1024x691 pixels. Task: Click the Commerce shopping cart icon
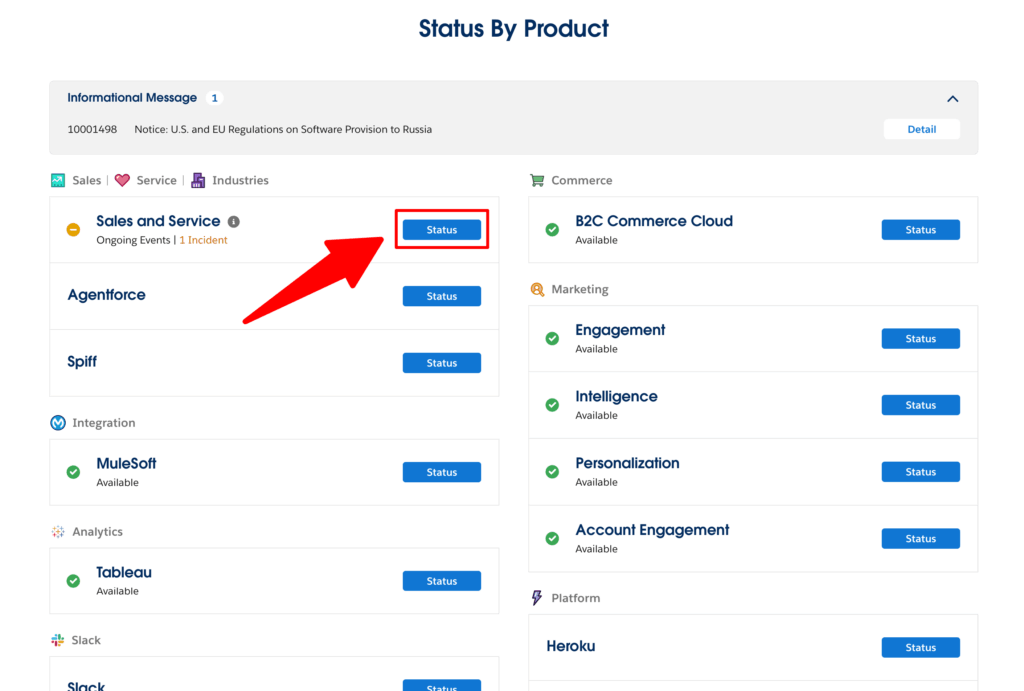(x=537, y=180)
